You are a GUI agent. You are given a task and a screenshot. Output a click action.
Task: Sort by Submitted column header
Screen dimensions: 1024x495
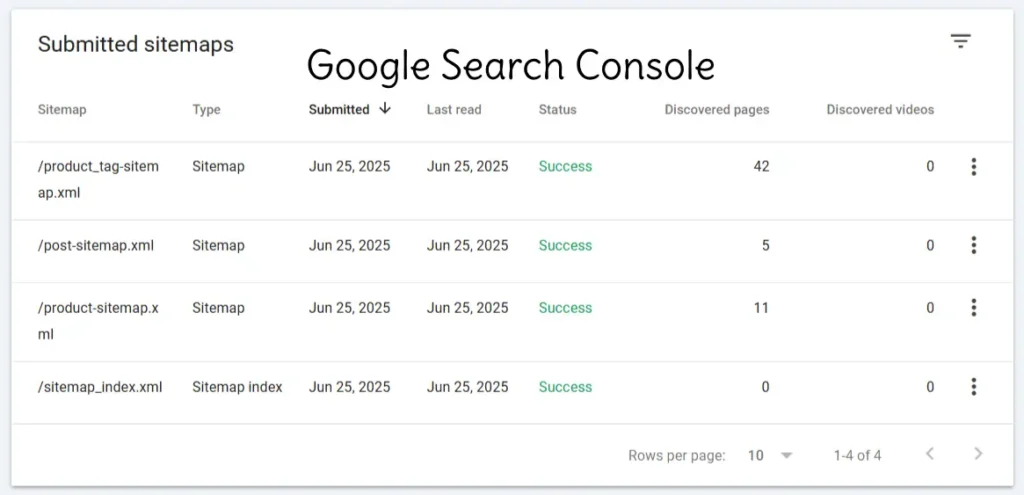tap(339, 110)
